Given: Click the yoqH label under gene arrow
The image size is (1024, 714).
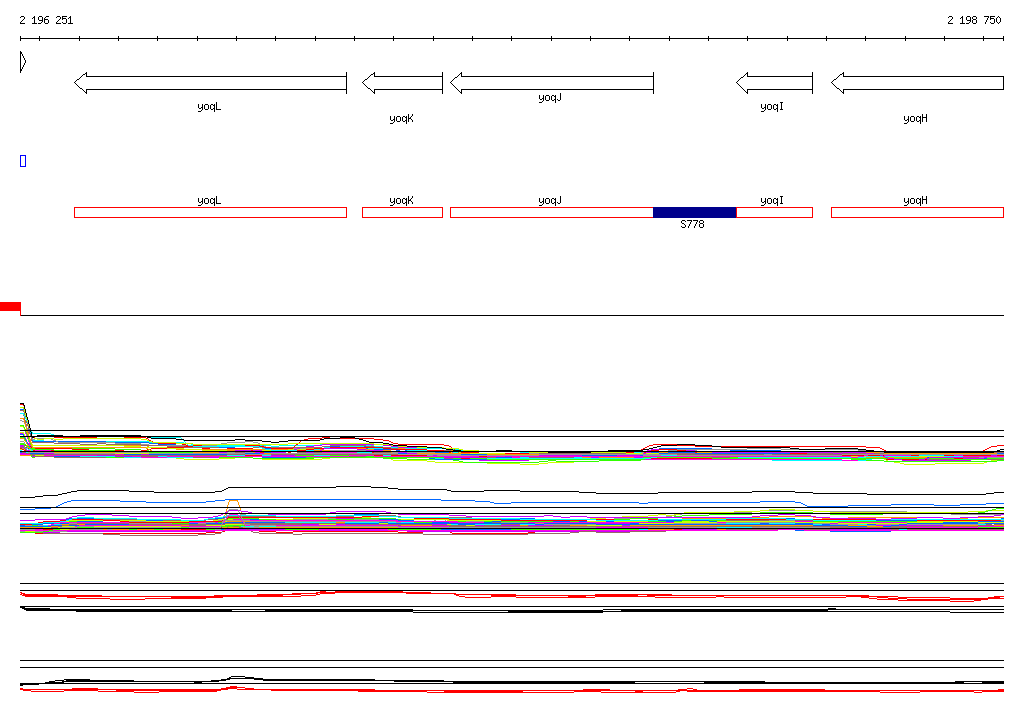Looking at the screenshot, I should tap(916, 118).
